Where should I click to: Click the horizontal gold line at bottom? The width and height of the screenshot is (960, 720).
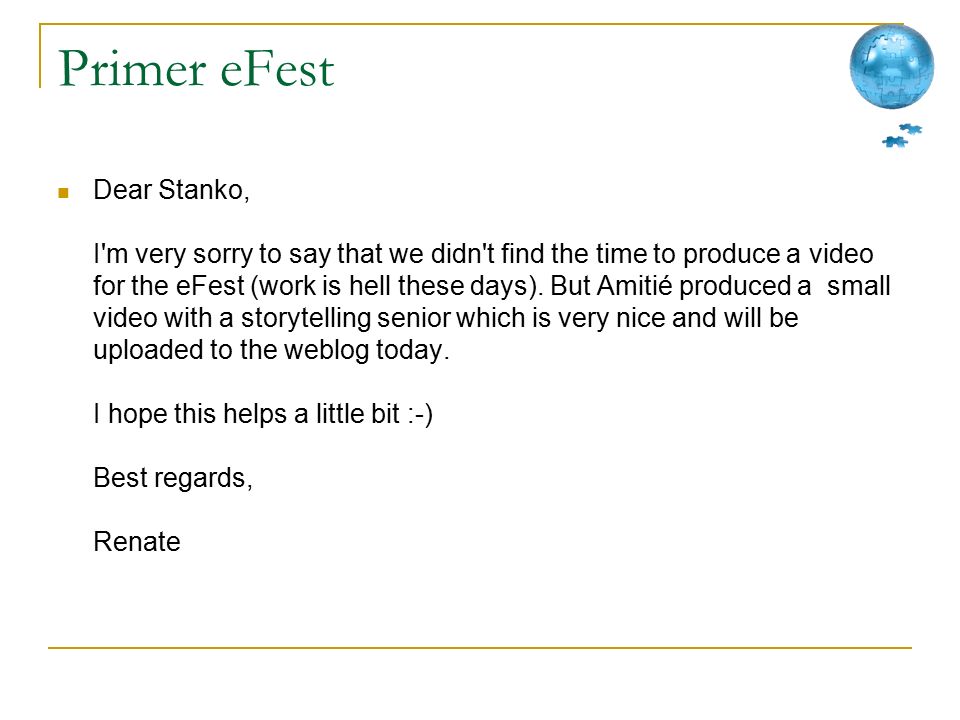[479, 647]
